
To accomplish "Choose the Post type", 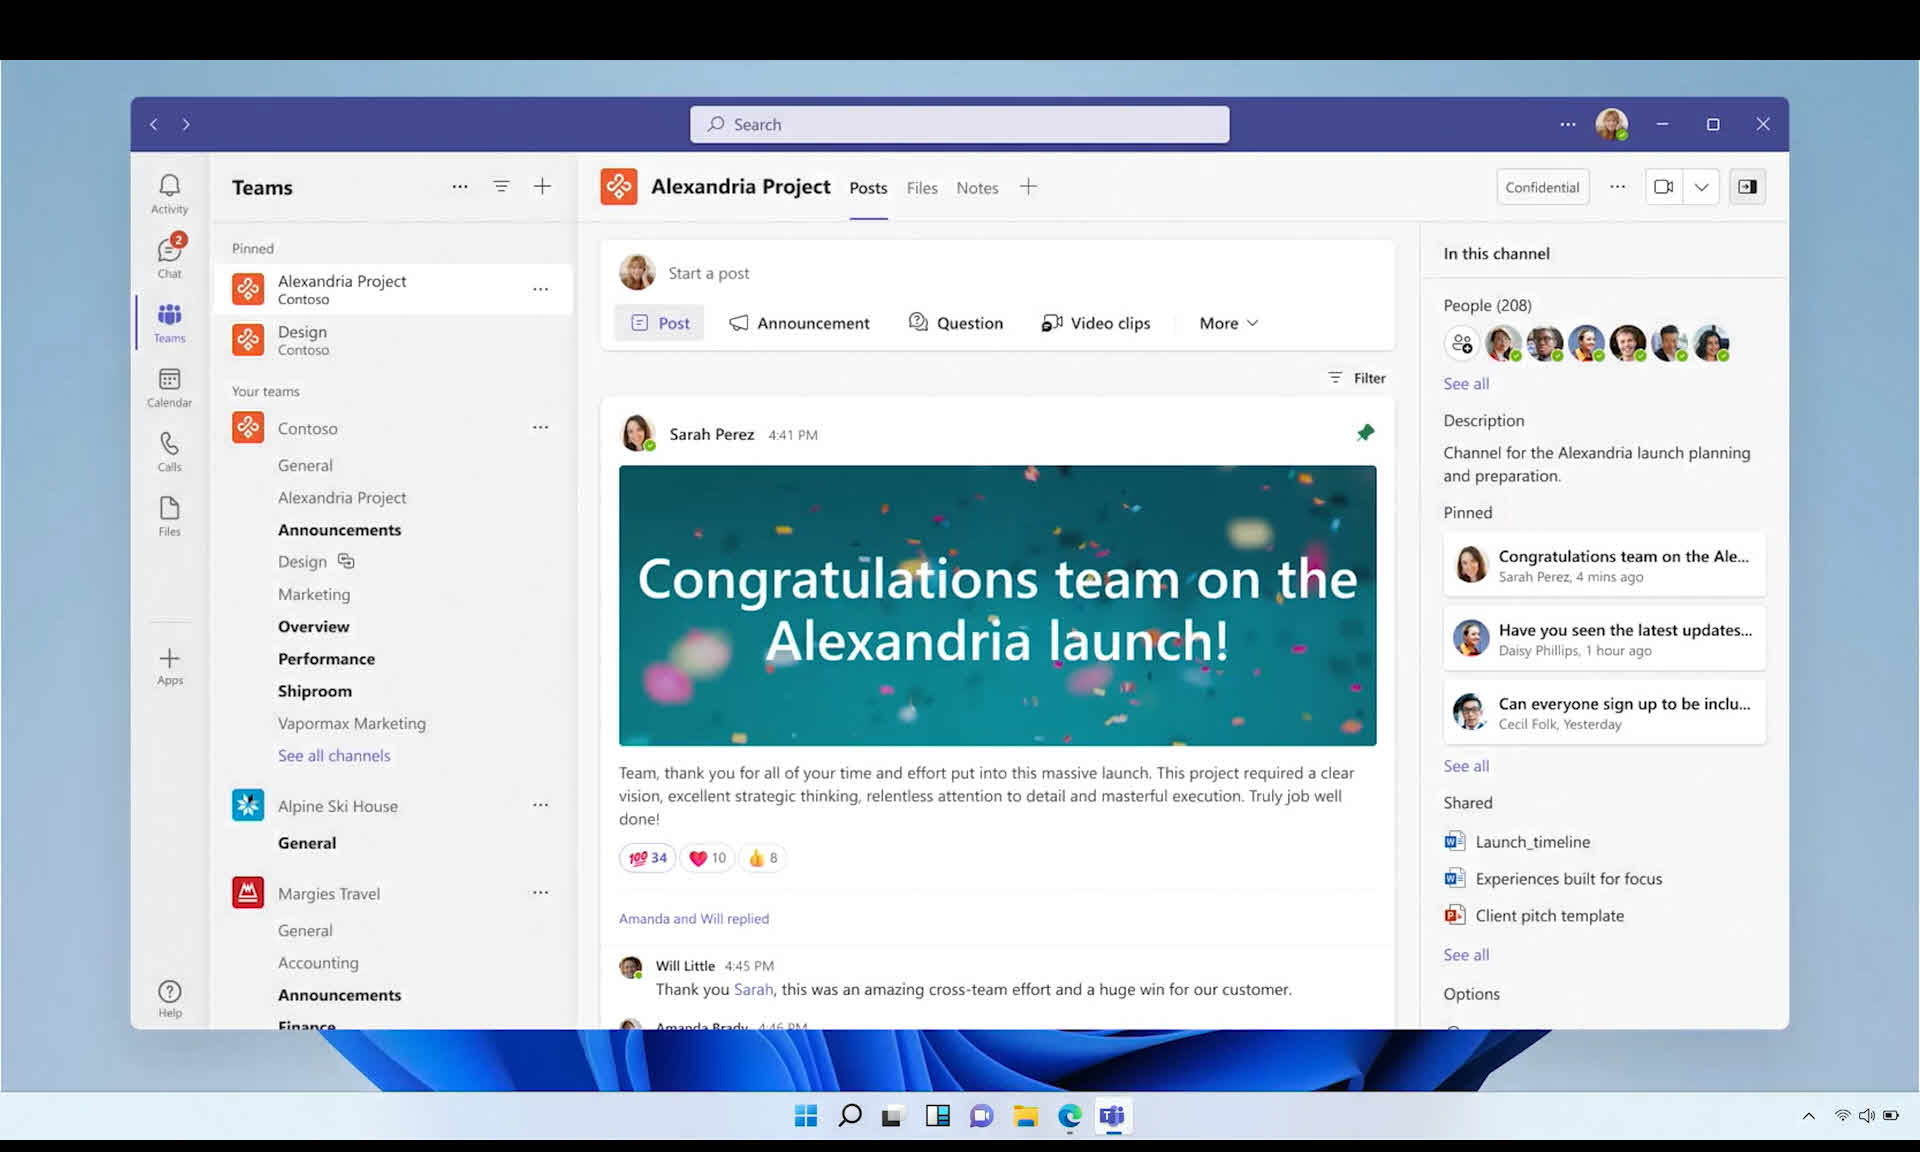I will coord(660,323).
